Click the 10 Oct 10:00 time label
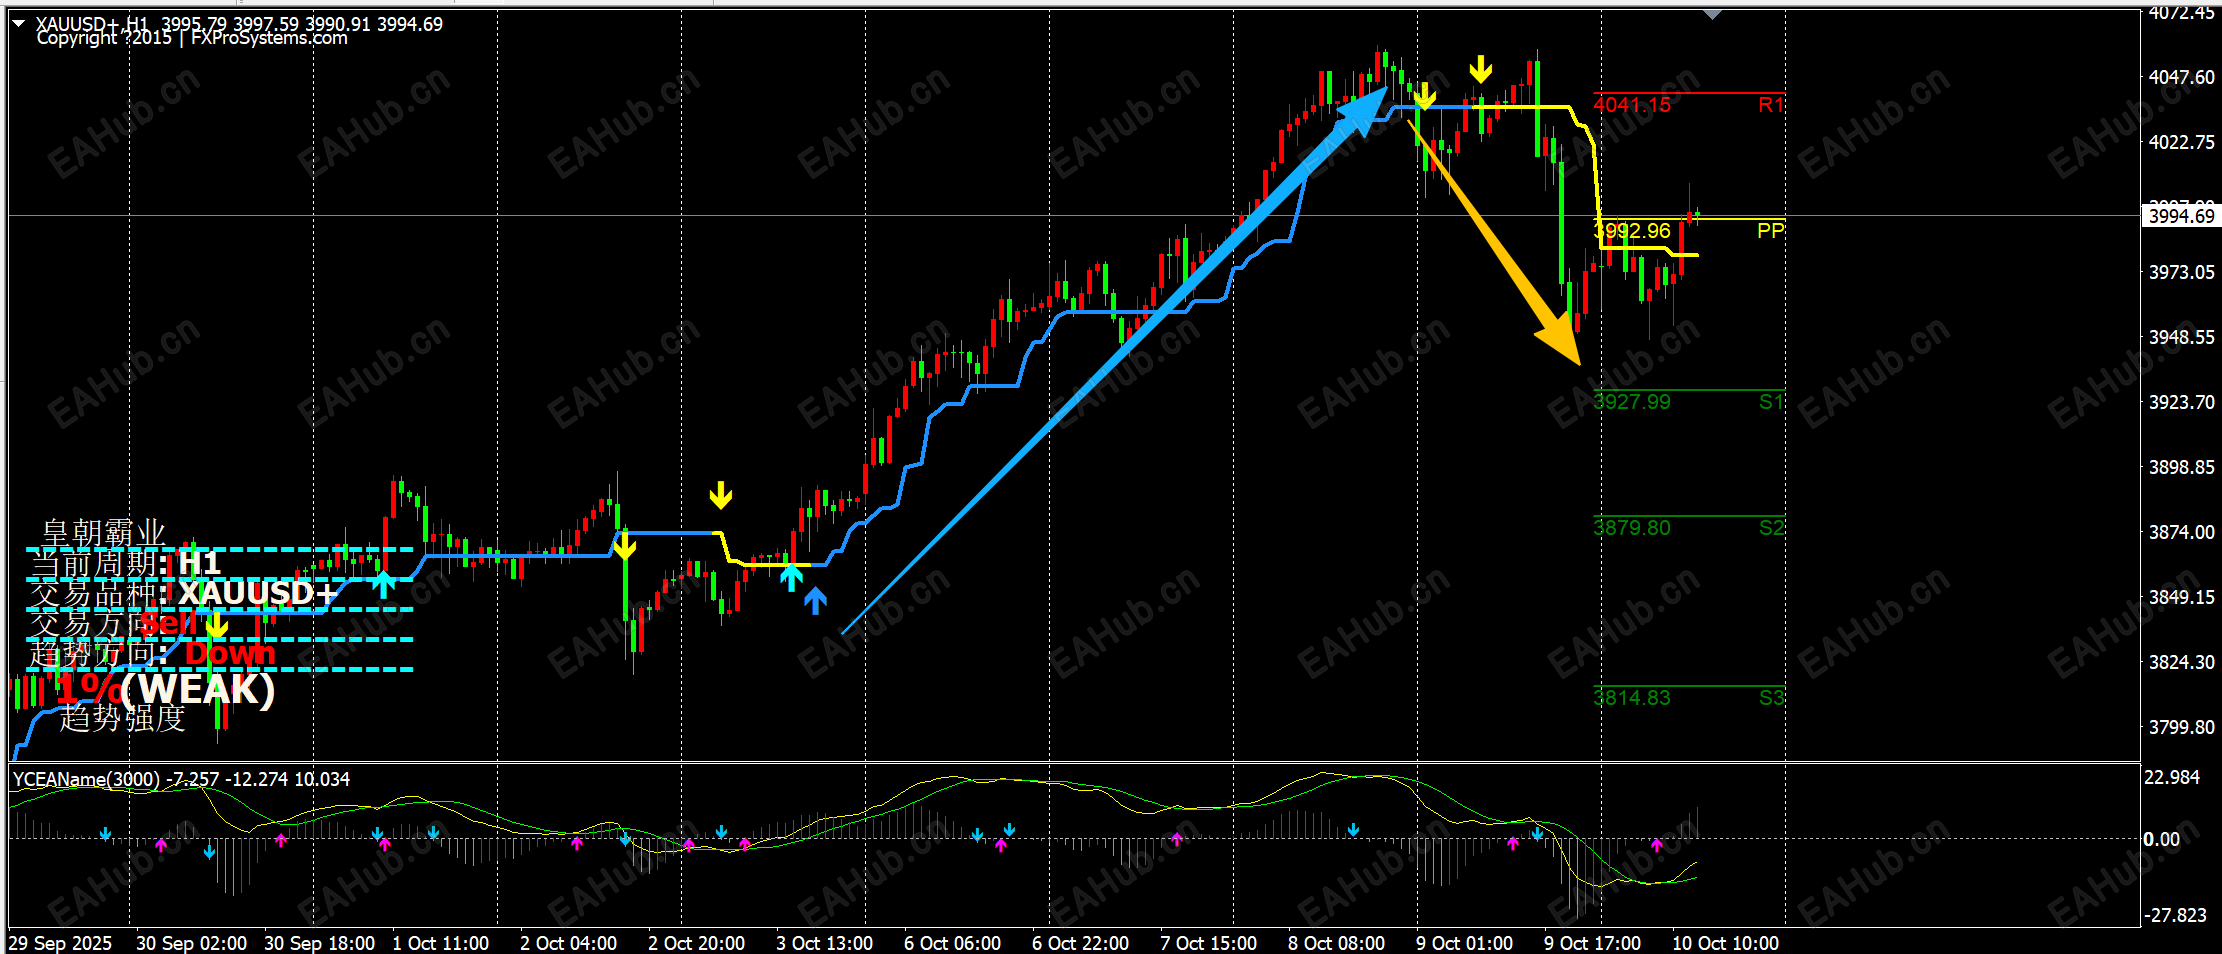The image size is (2222, 954). point(1726,943)
